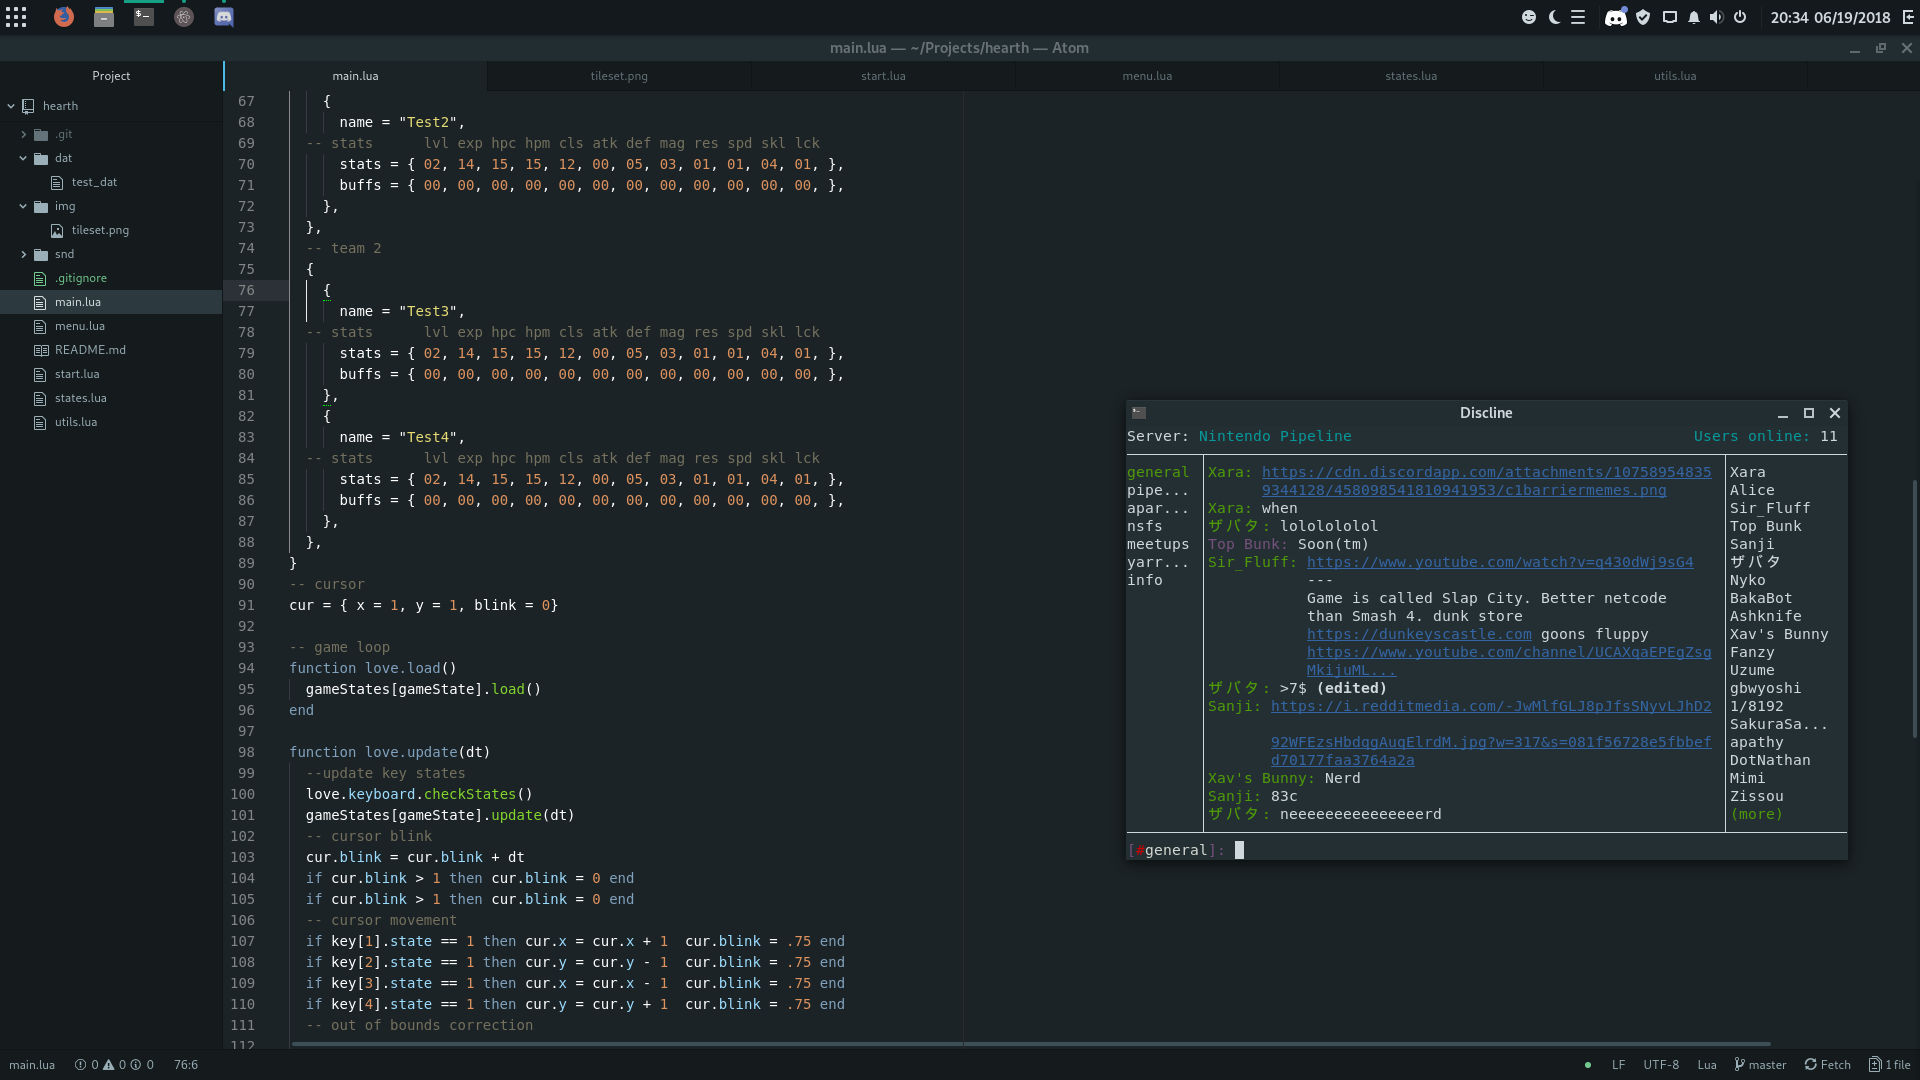Click the green status dot indicator

tap(1588, 1065)
